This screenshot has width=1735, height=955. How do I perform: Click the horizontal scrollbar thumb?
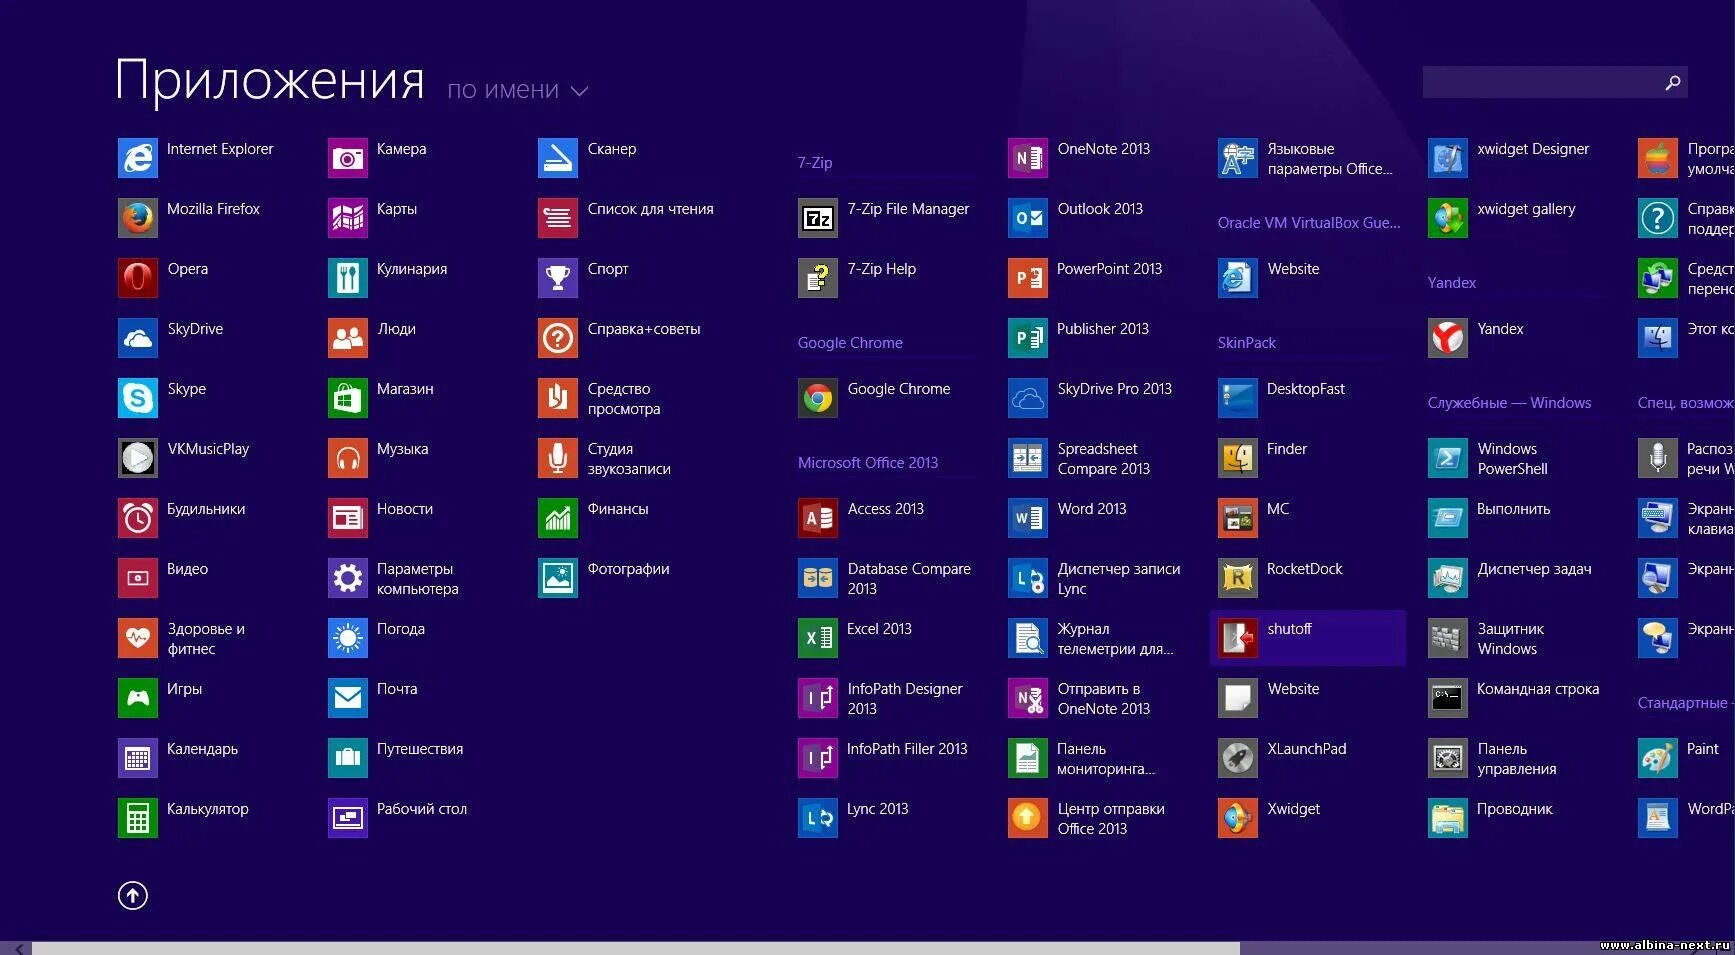pyautogui.click(x=636, y=948)
